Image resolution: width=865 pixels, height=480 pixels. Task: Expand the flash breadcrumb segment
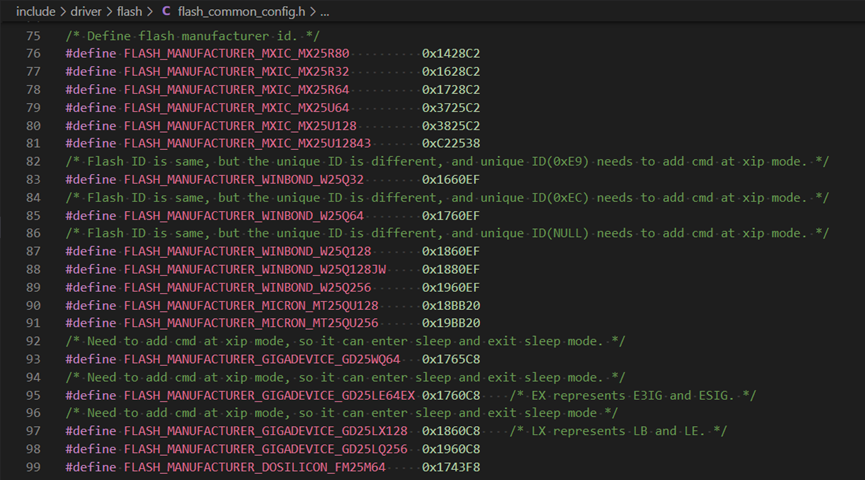131,12
